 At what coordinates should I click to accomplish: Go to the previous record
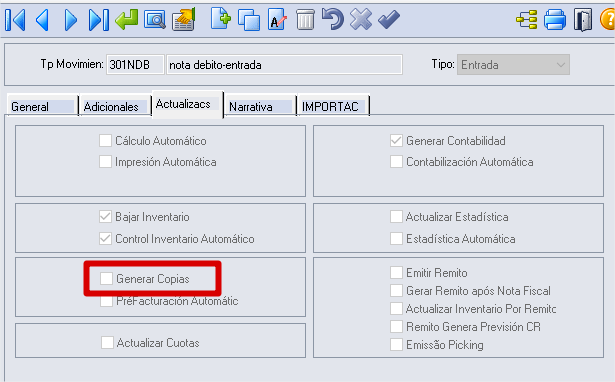pyautogui.click(x=42, y=20)
